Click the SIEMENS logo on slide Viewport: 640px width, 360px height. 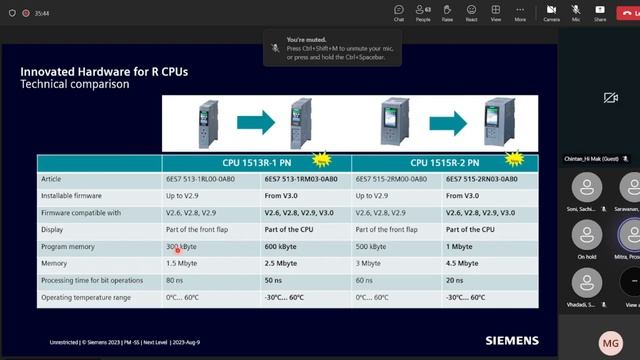[x=512, y=340]
